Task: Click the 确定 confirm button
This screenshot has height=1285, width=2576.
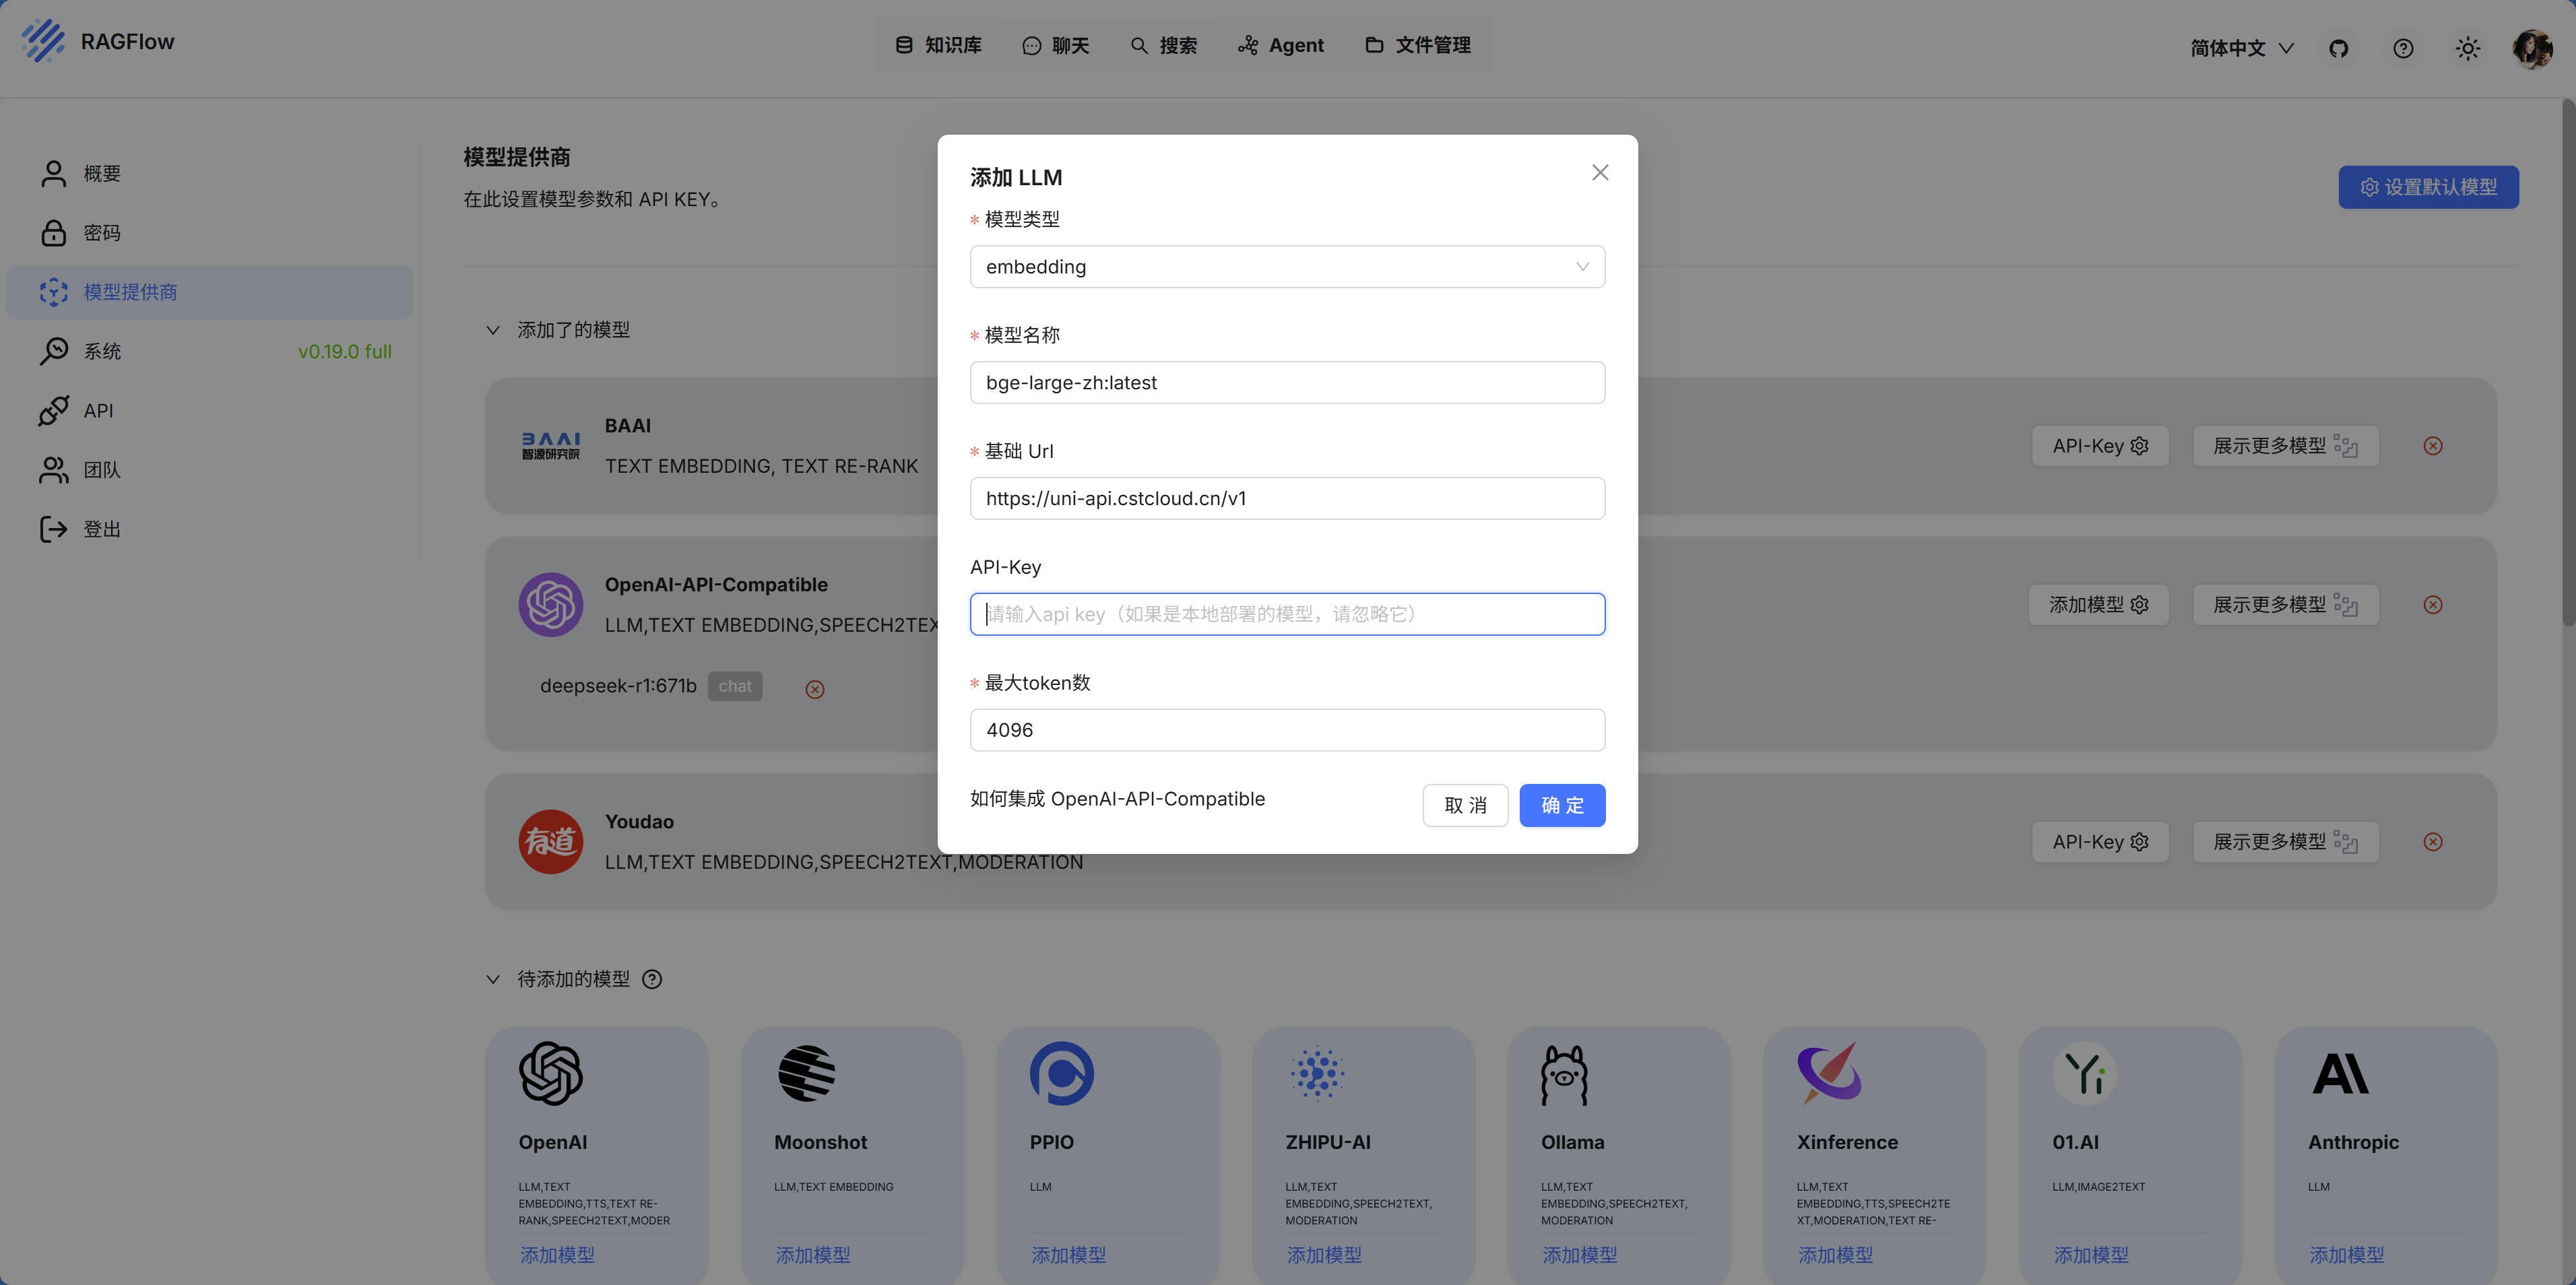Action: pos(1562,805)
